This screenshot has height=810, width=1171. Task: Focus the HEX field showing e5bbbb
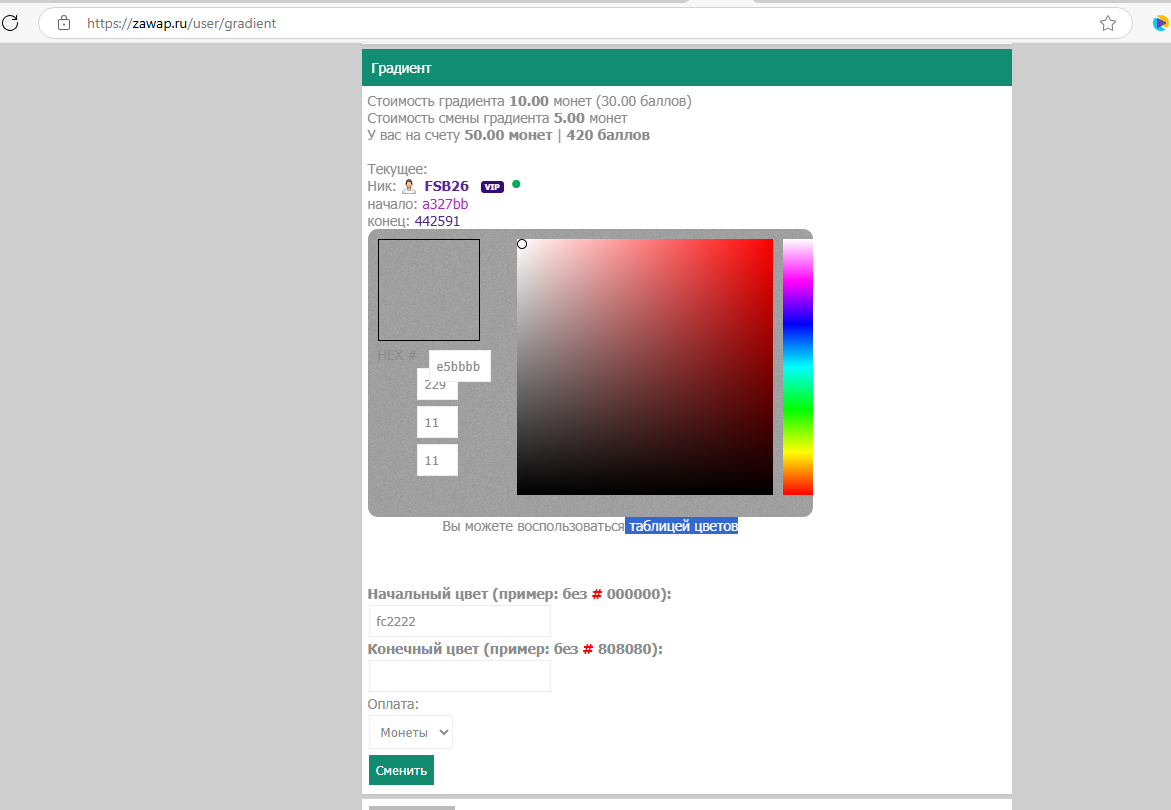pos(460,366)
